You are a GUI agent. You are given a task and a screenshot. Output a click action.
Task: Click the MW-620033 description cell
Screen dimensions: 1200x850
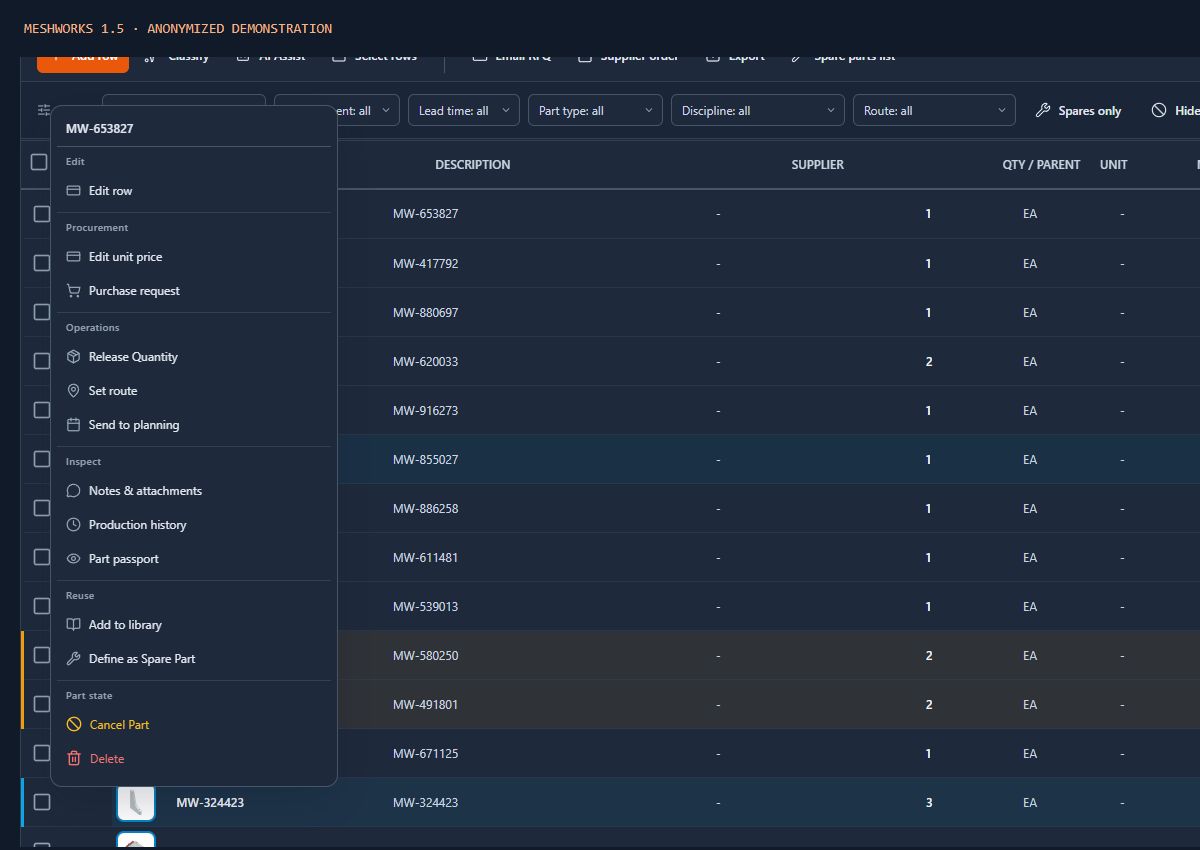click(426, 362)
